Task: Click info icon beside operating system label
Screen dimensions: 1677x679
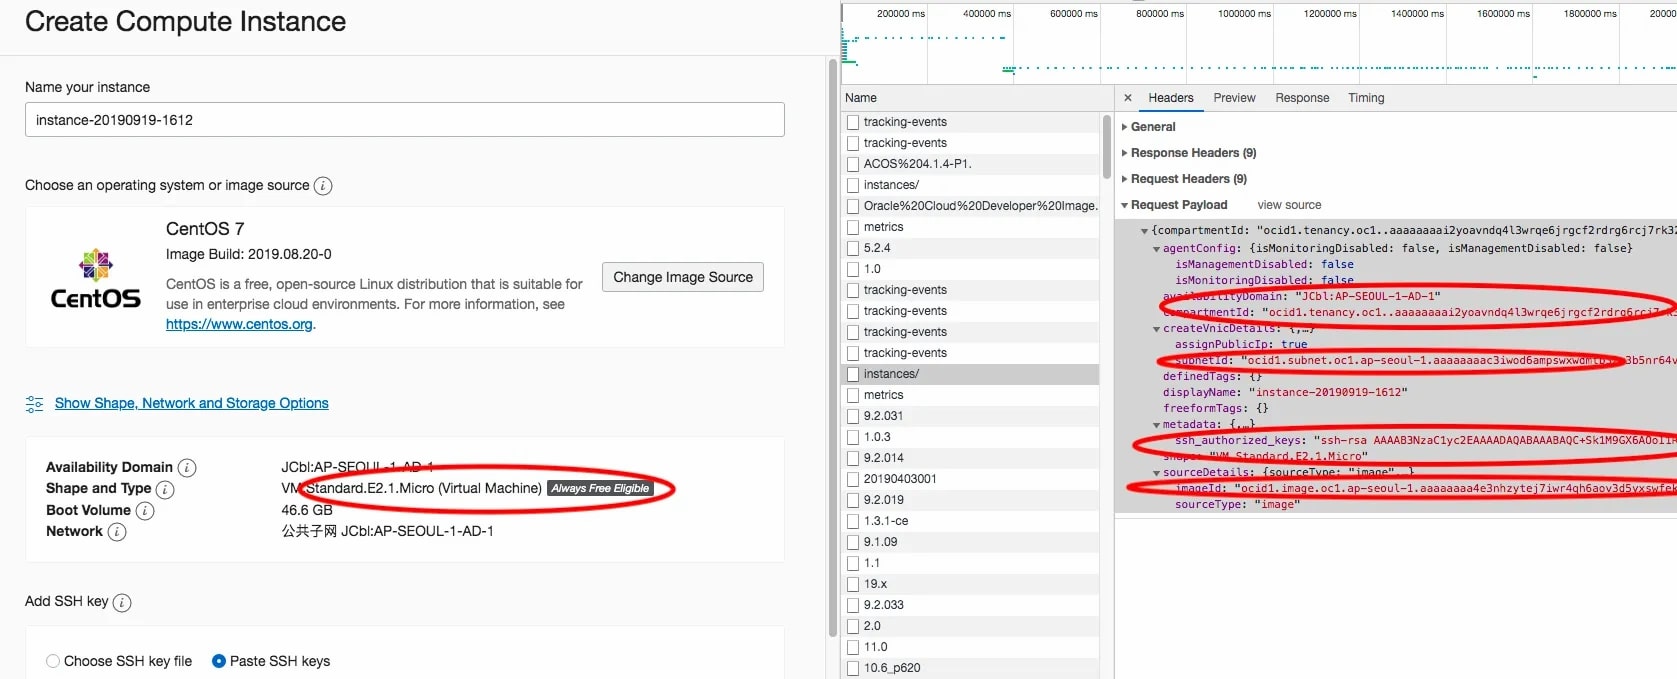Action: tap(323, 186)
